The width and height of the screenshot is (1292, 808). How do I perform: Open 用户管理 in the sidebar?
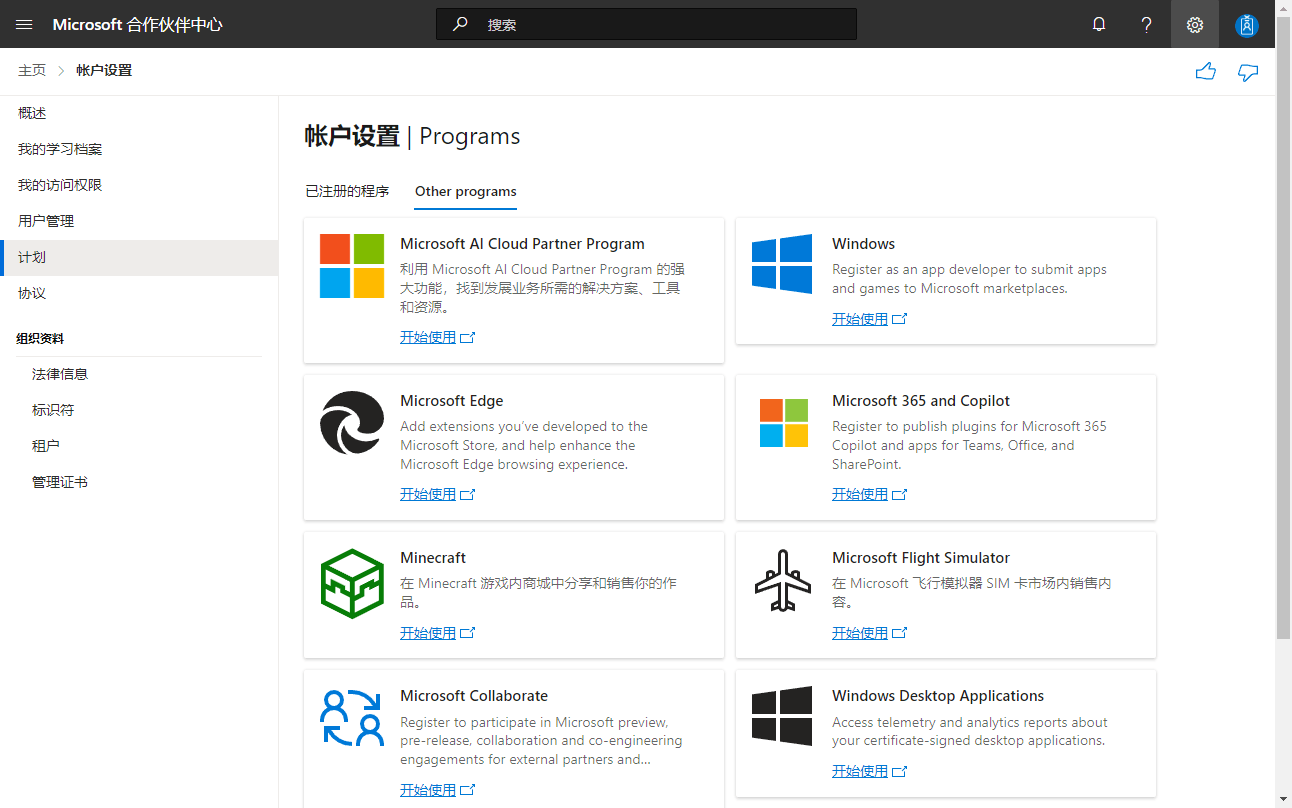click(x=139, y=221)
